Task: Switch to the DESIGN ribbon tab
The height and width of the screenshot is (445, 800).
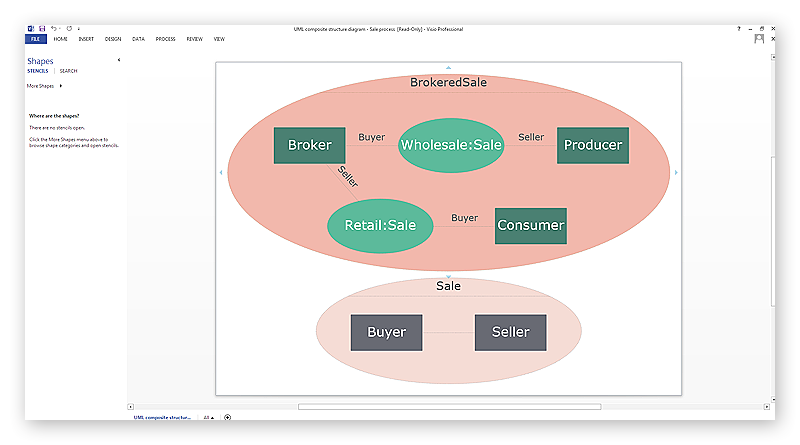Action: pos(113,39)
